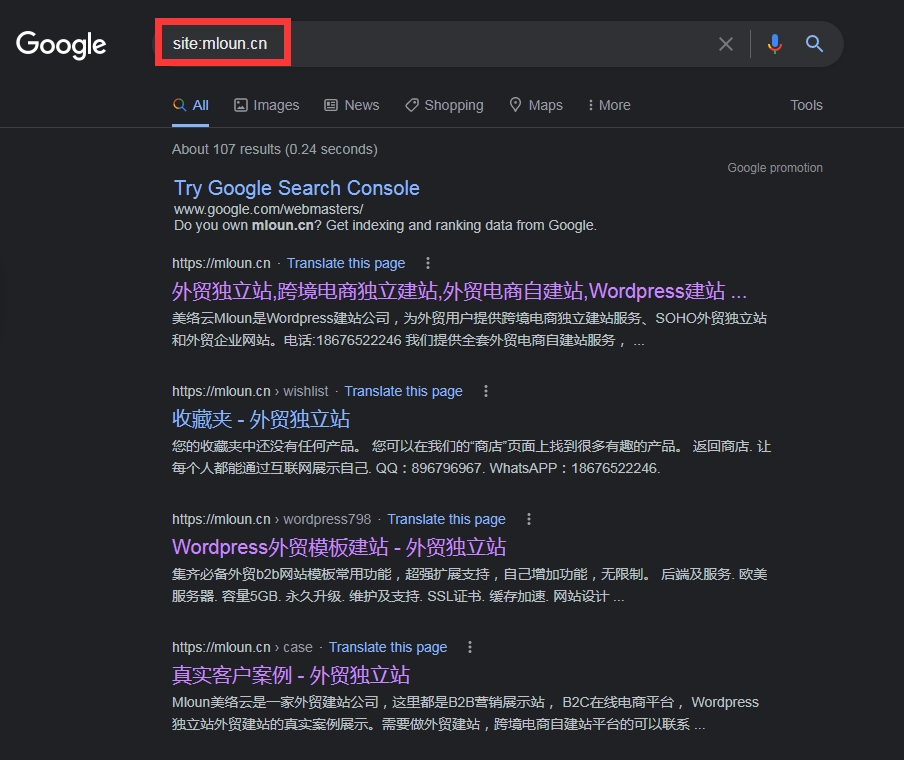Open the 真实客户案例 - 外贸独立站 result
904x760 pixels.
coord(291,675)
